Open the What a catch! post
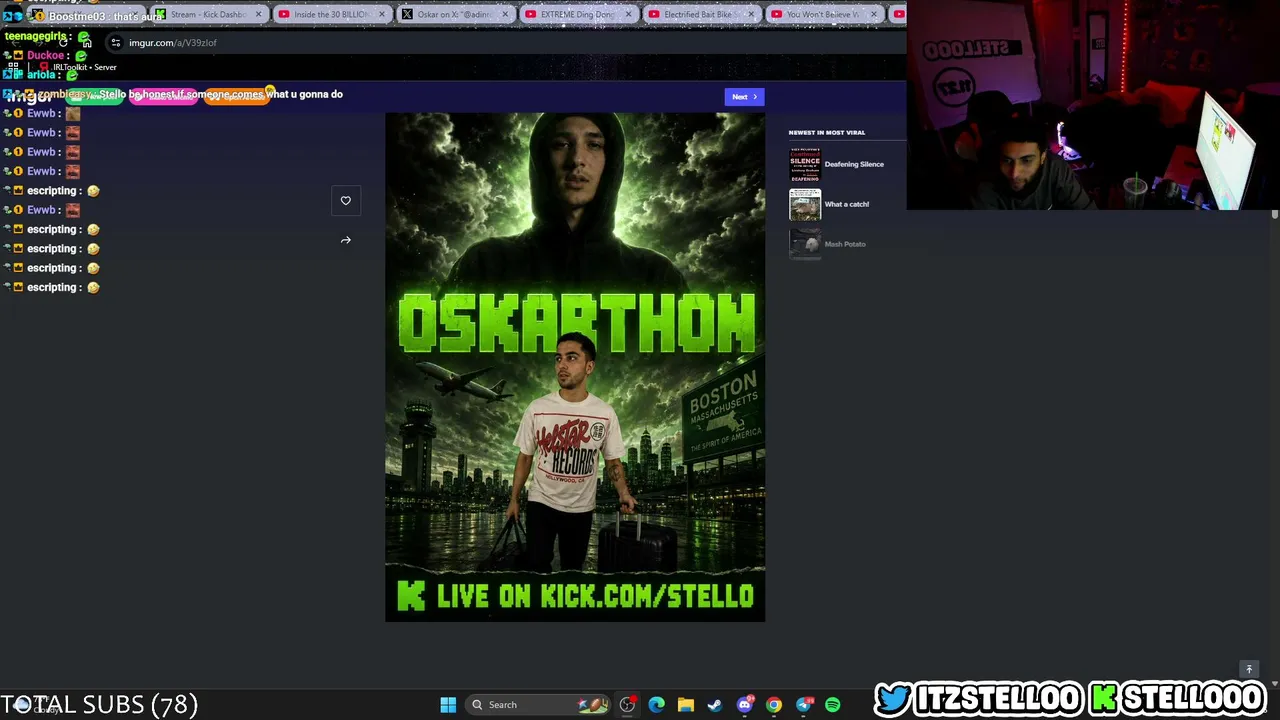Screen dimensions: 1280x720 coord(847,204)
